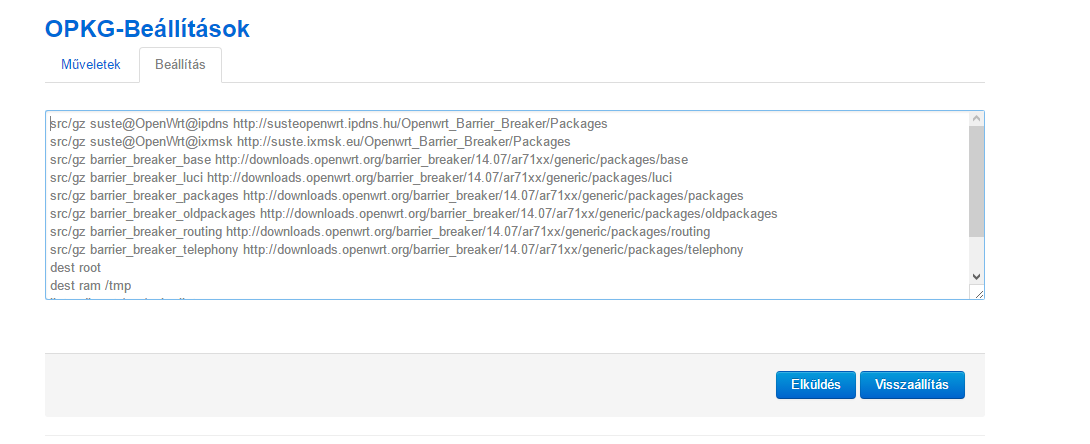This screenshot has height=444, width=1090.
Task: Click the 'dest root' line
Action: [75, 268]
